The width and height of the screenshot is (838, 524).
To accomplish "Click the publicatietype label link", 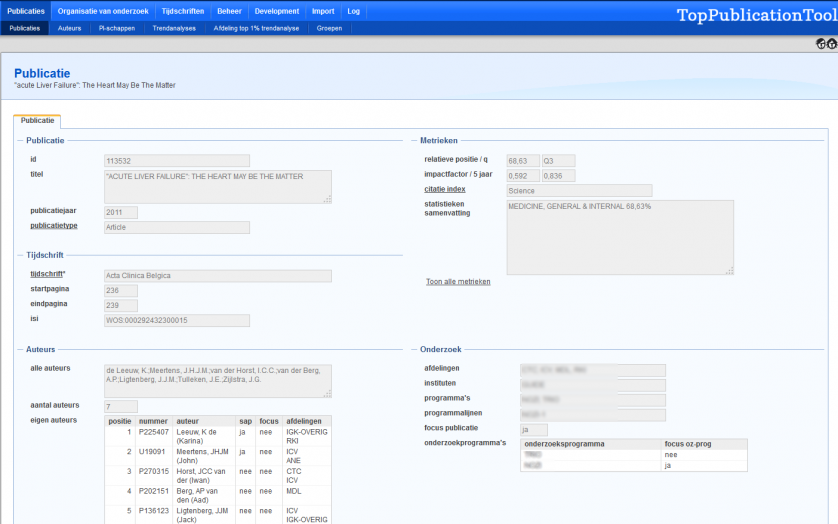I will [54, 226].
